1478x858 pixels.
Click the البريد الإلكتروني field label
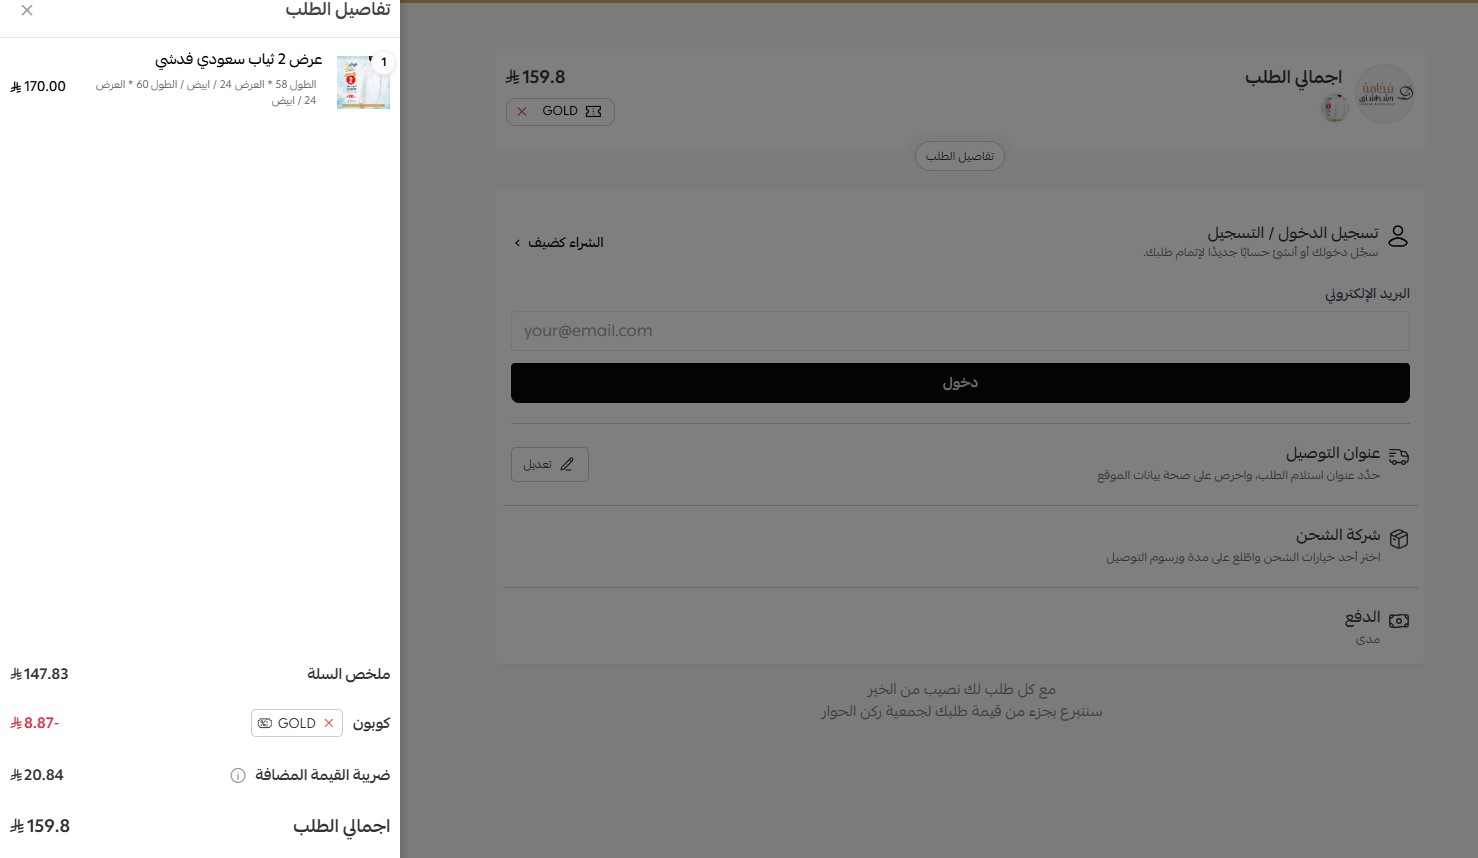(x=1367, y=294)
